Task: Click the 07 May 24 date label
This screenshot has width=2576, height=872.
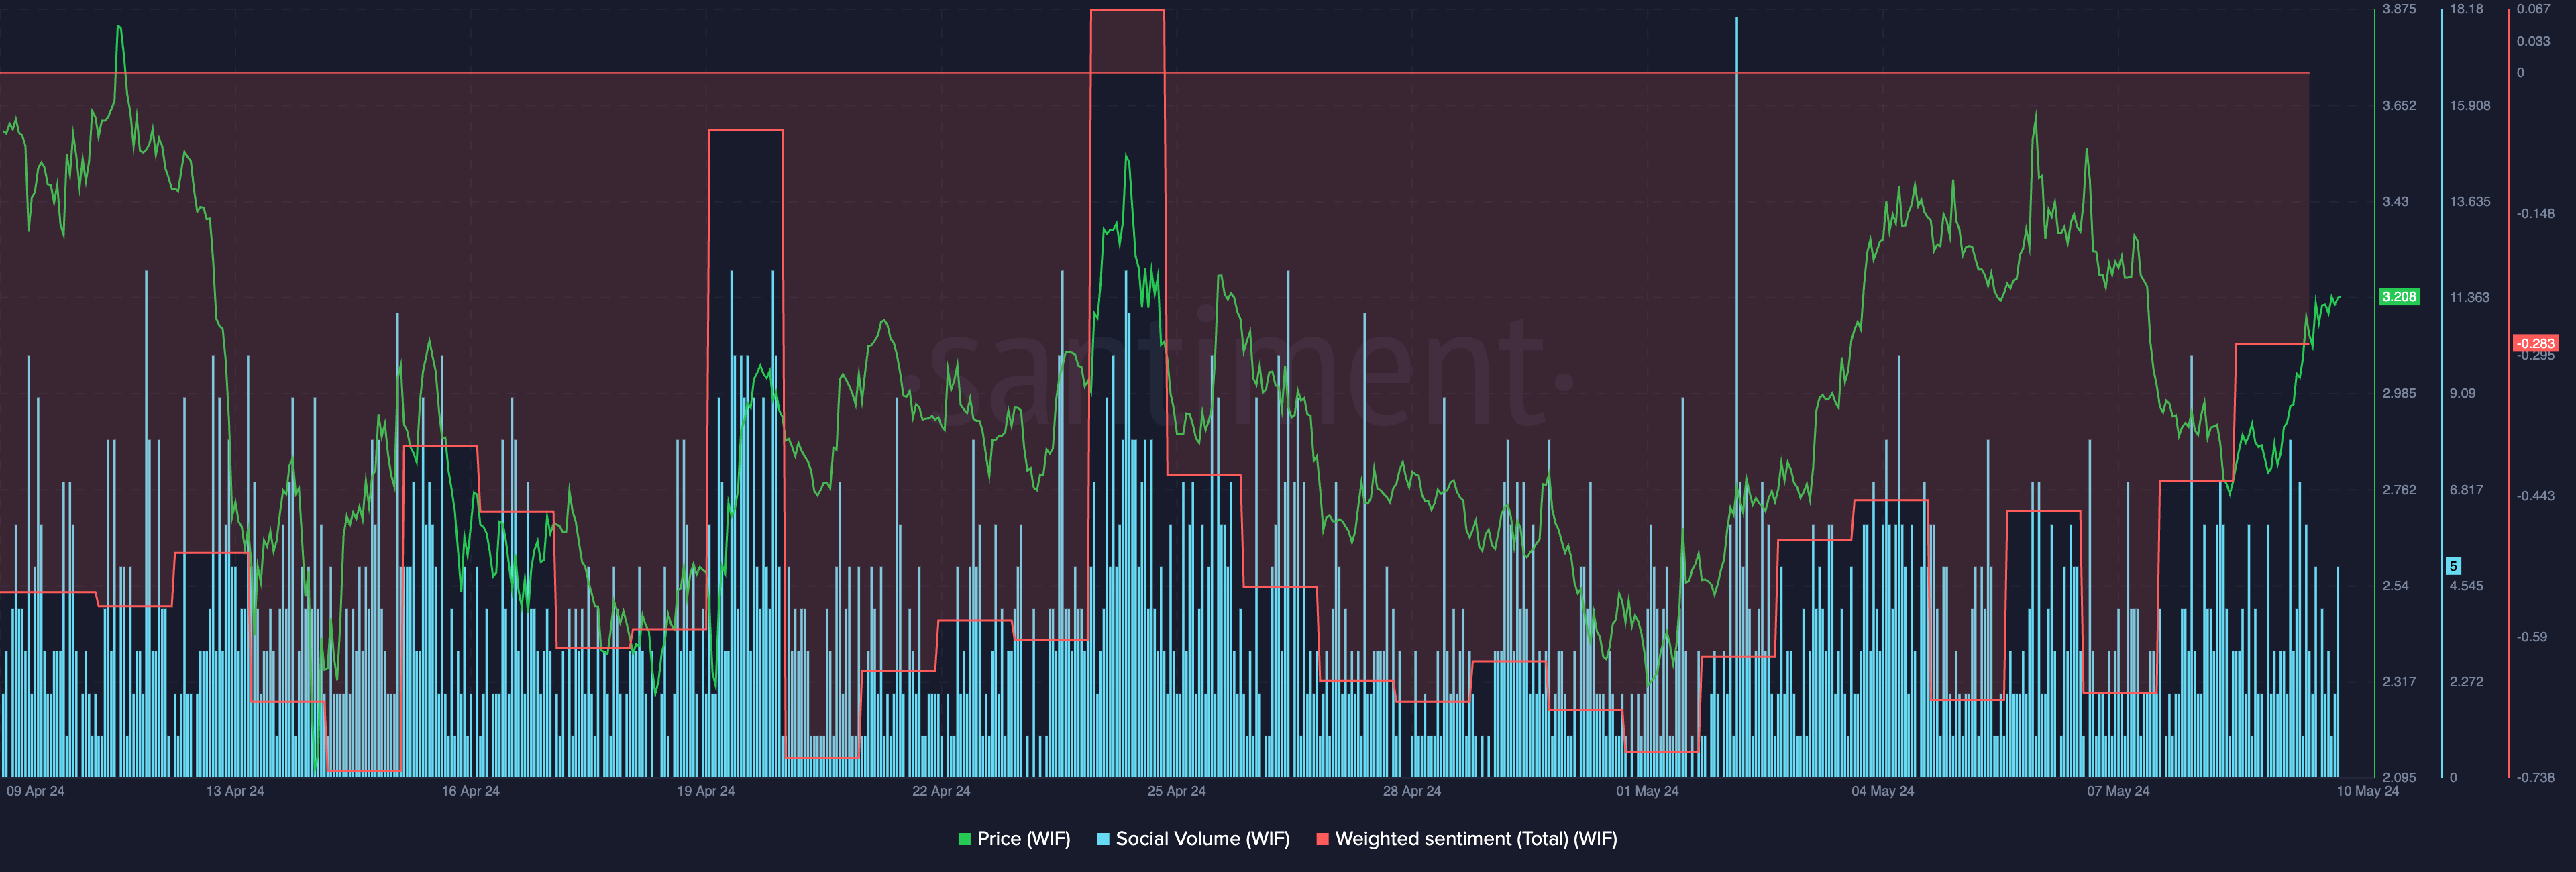Action: [x=2118, y=791]
